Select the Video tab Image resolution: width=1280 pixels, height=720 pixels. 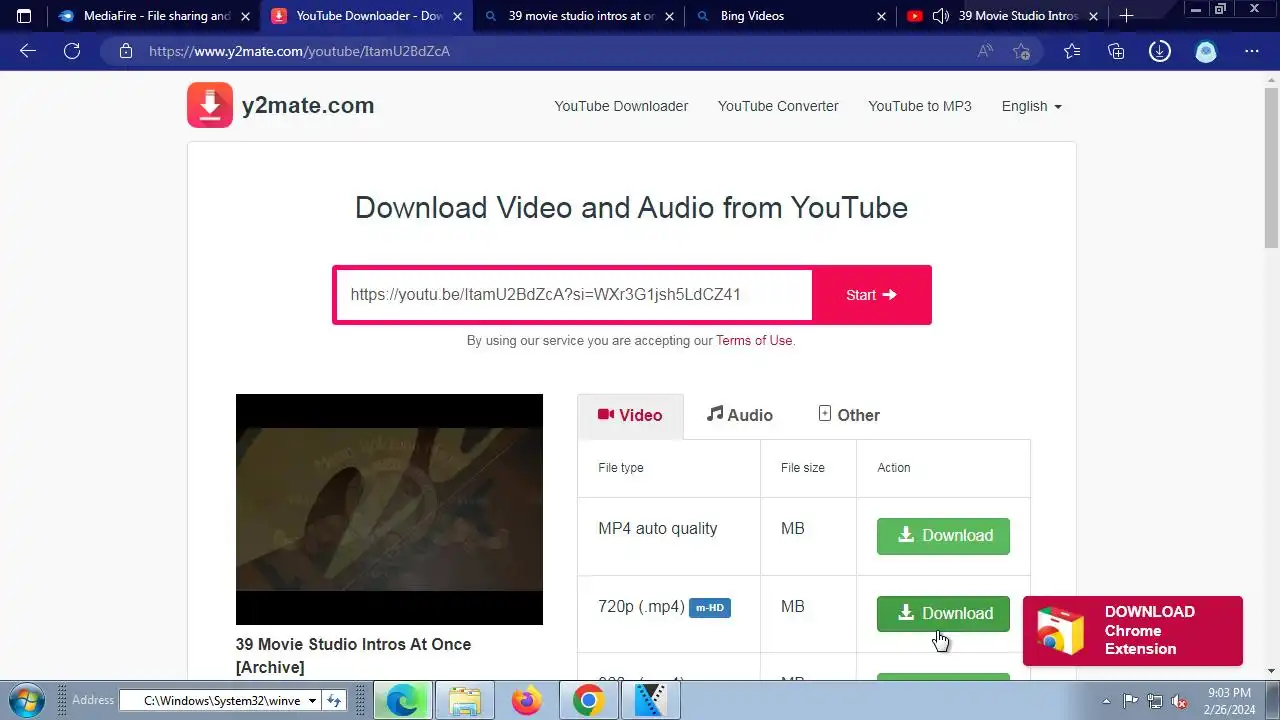click(x=630, y=415)
